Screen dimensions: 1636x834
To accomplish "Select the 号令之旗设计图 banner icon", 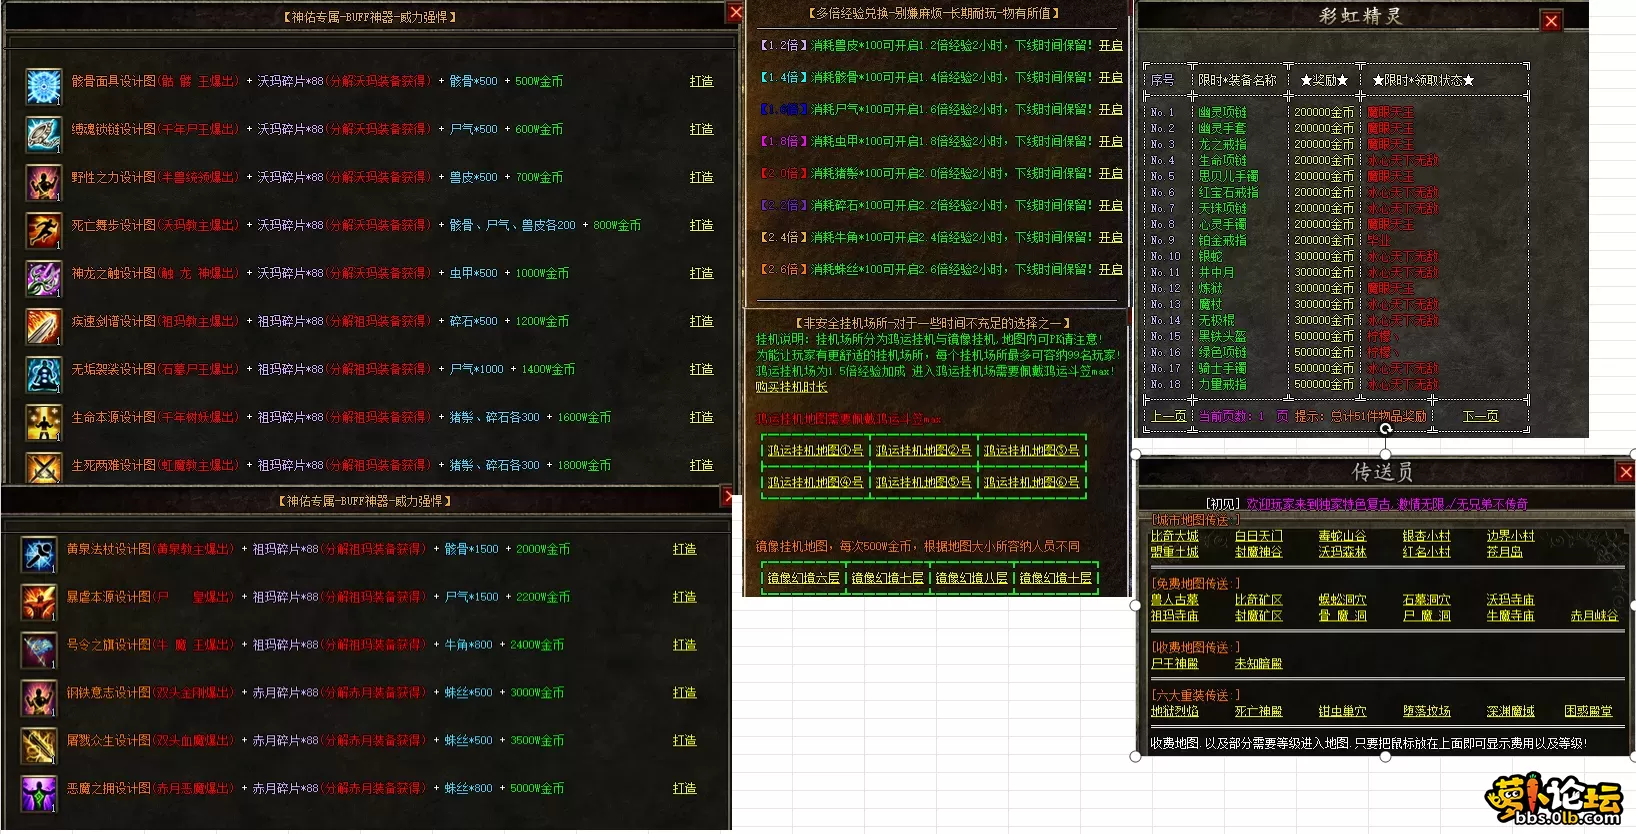I will [x=39, y=650].
